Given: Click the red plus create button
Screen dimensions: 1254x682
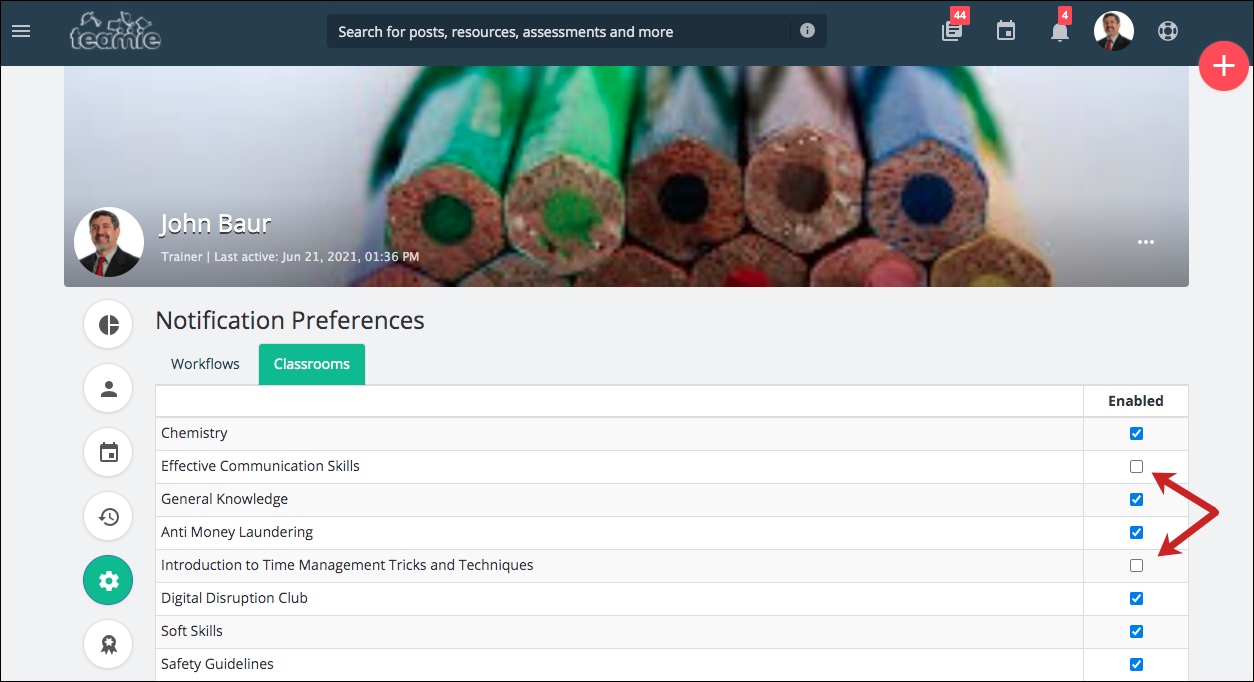Looking at the screenshot, I should click(x=1224, y=66).
